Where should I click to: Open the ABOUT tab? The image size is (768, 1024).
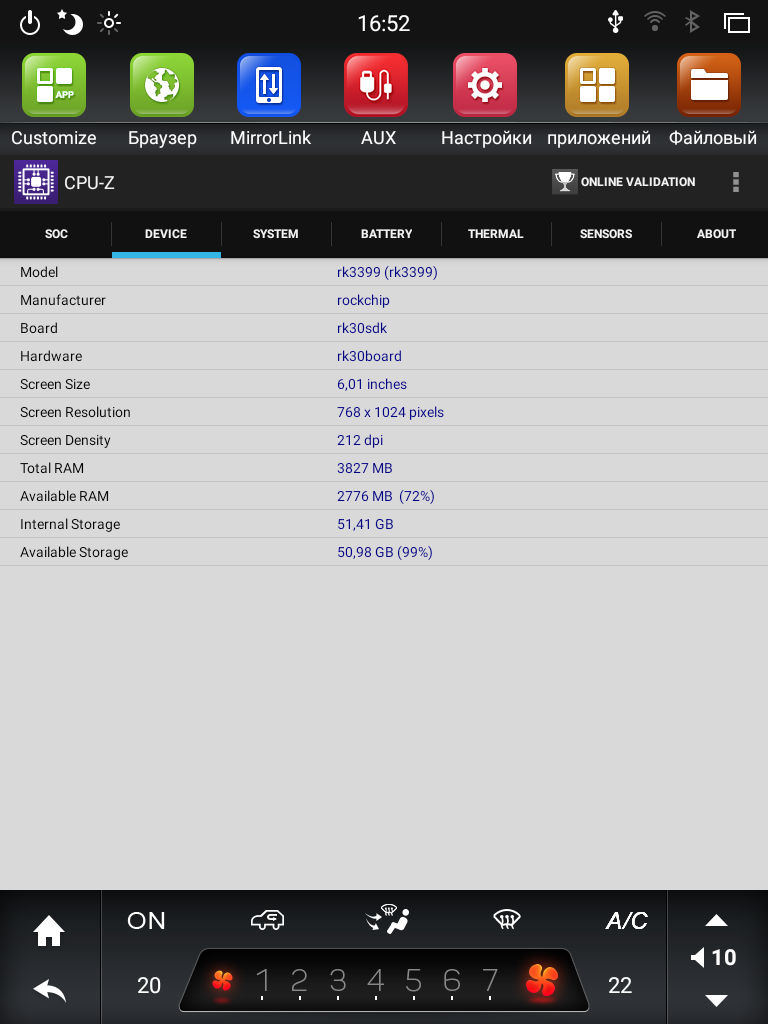(x=716, y=234)
